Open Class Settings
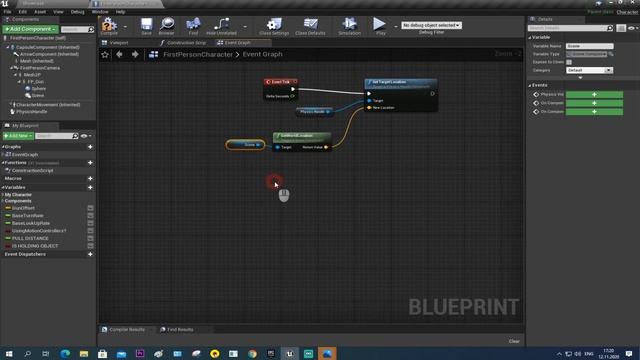640x360 pixels. tap(274, 26)
